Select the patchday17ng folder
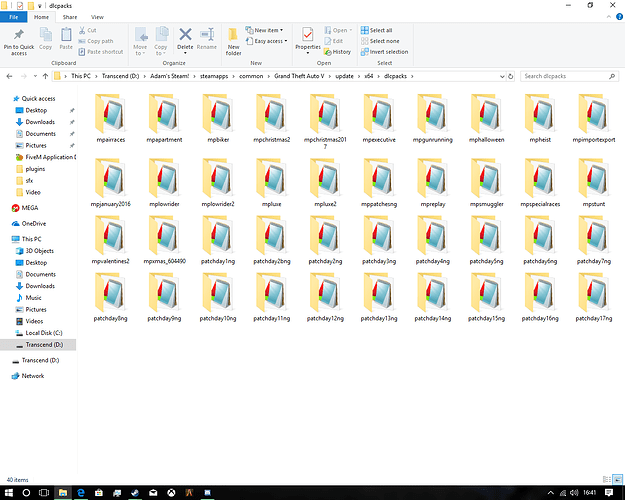 pos(594,297)
